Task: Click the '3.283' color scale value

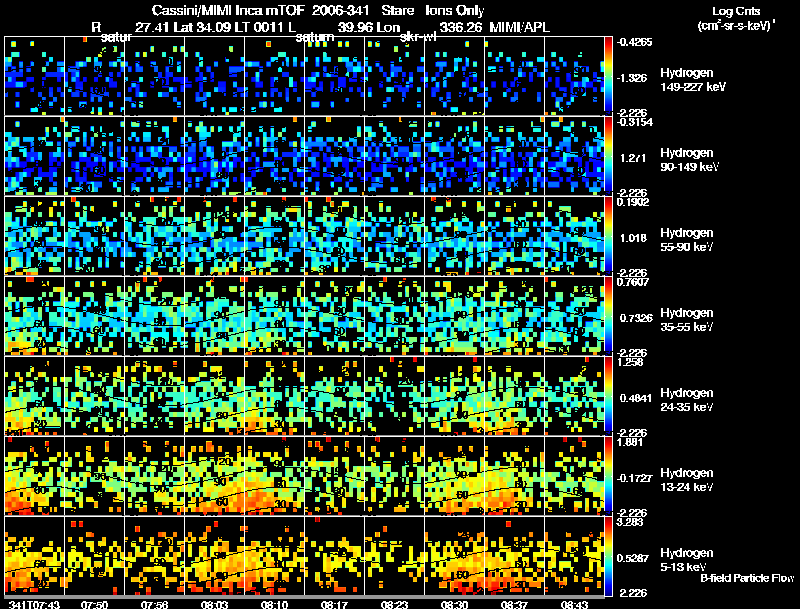Action: pyautogui.click(x=630, y=523)
